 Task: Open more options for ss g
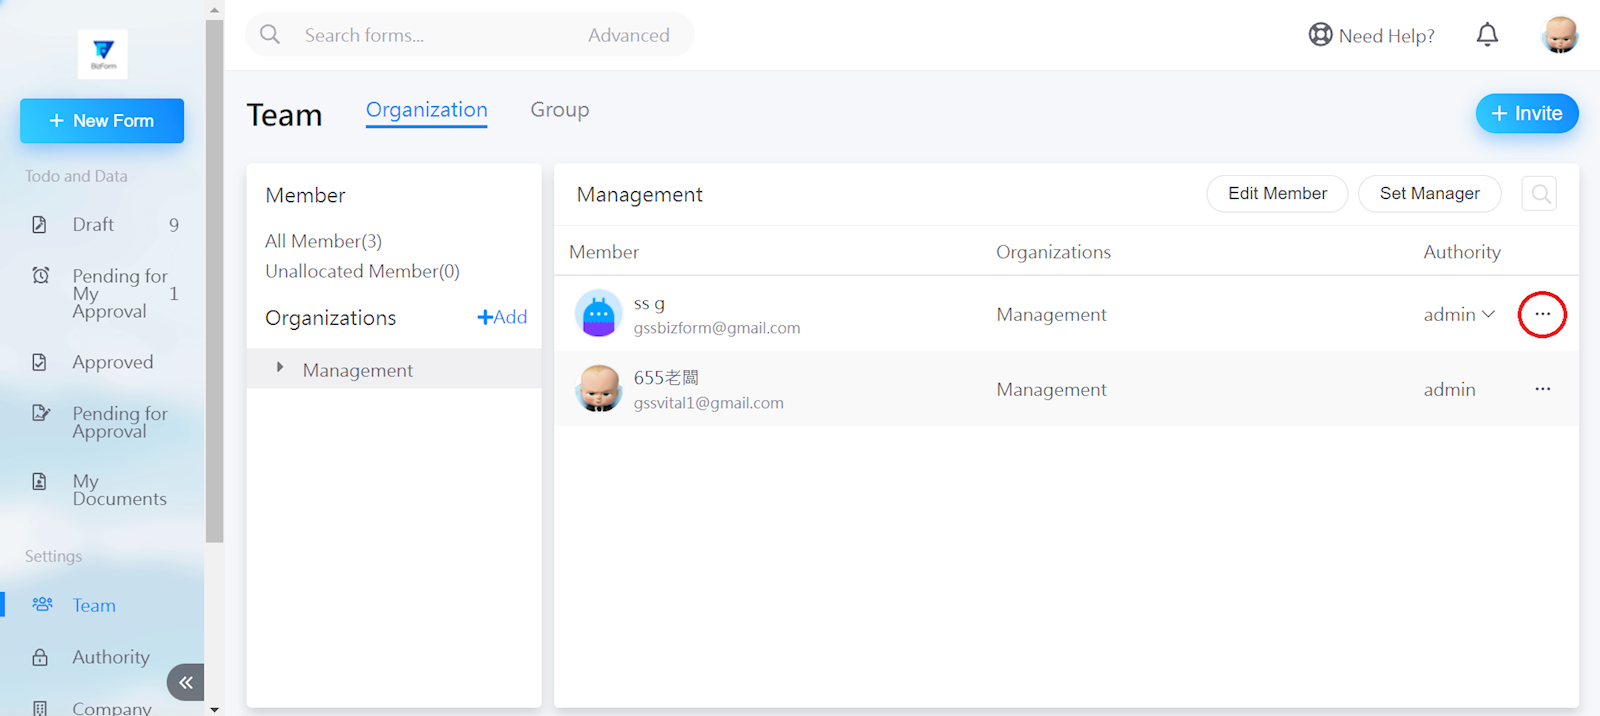[x=1542, y=314]
